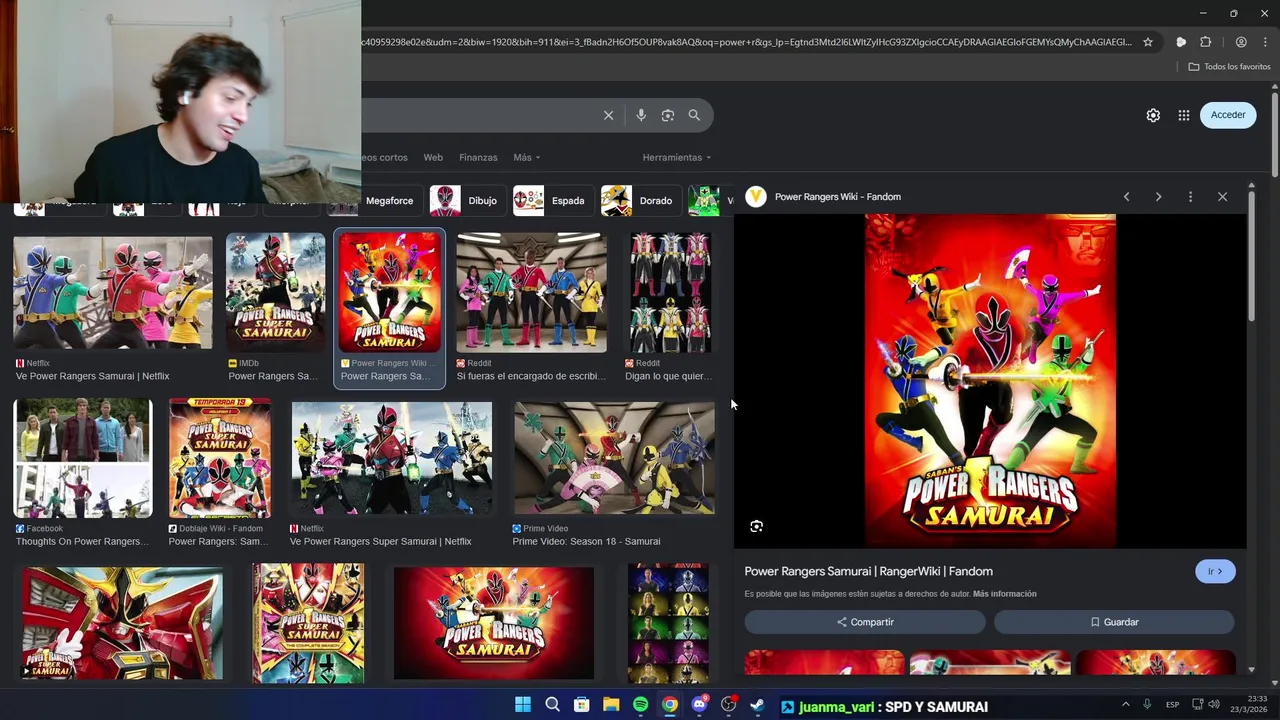
Task: Switch to the Finanzas tab
Action: point(478,157)
